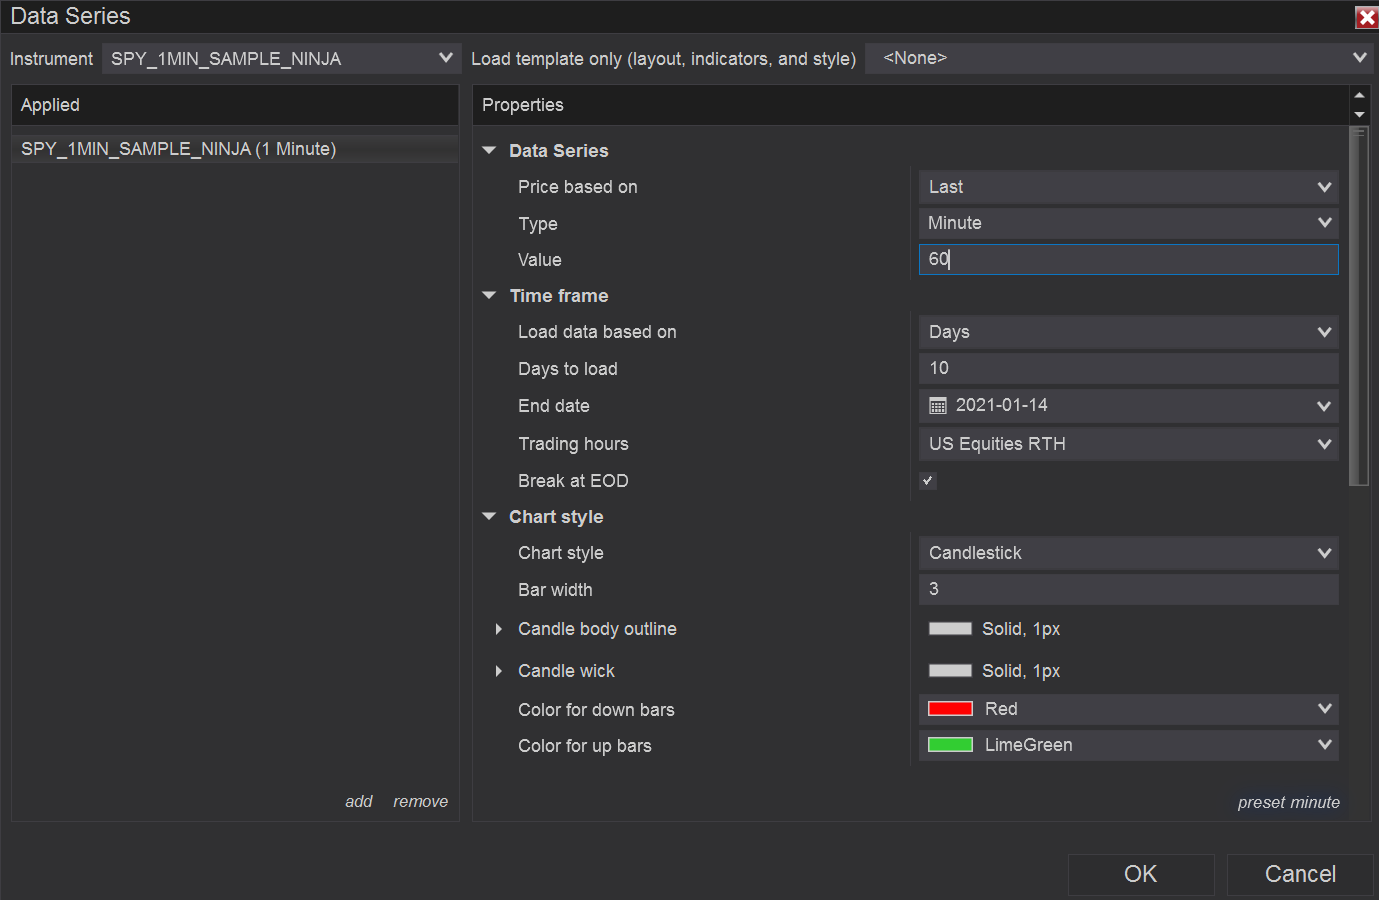Click the Red down bars color swatch

tap(950, 709)
